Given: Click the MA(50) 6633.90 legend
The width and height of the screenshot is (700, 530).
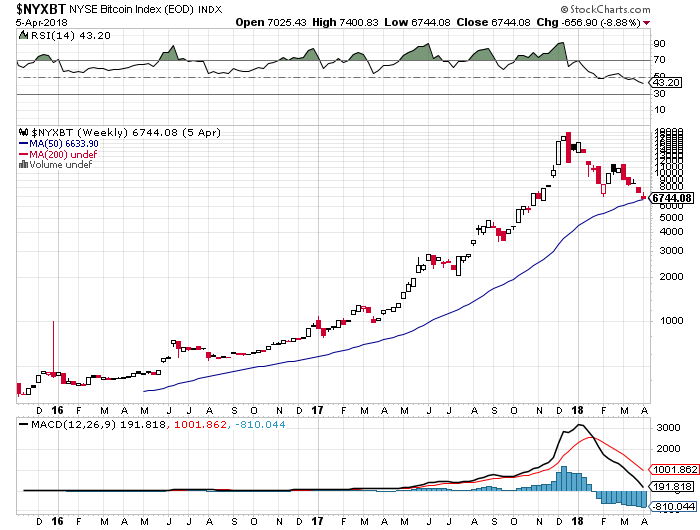Looking at the screenshot, I should (58, 144).
